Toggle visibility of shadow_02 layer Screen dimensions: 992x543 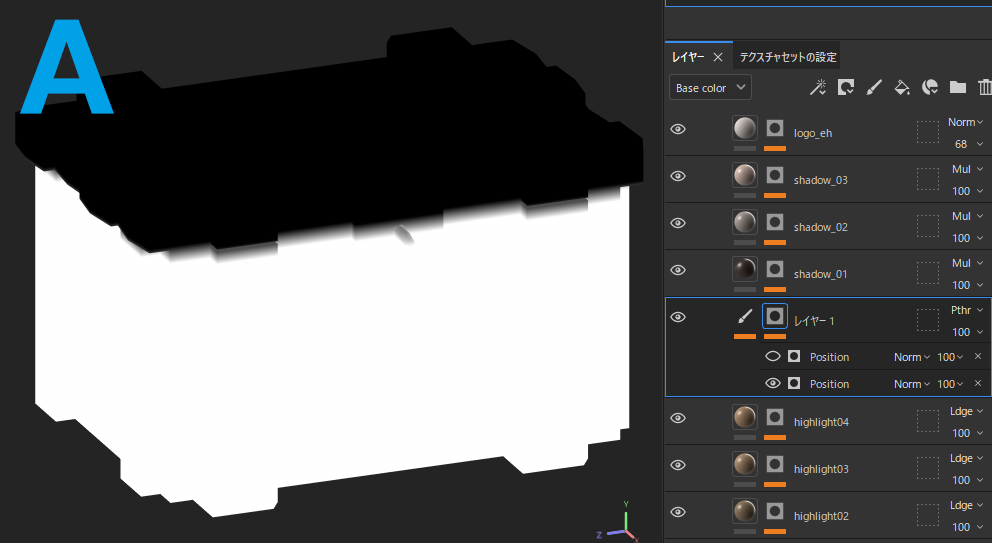[x=678, y=223]
